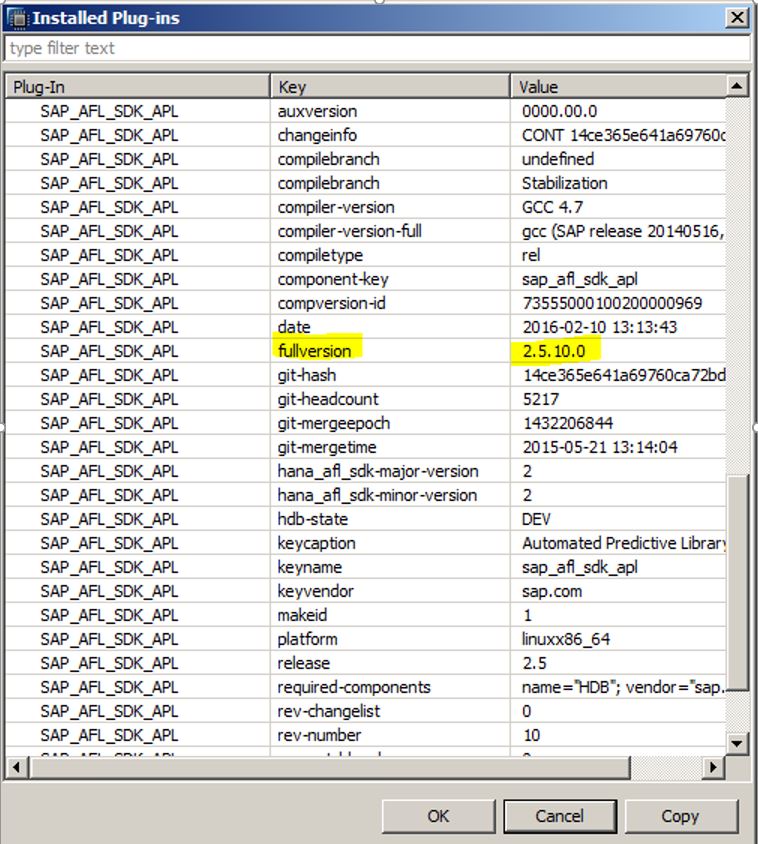Select the compiletype key cell
Screen dimensions: 758x844
click(x=390, y=255)
